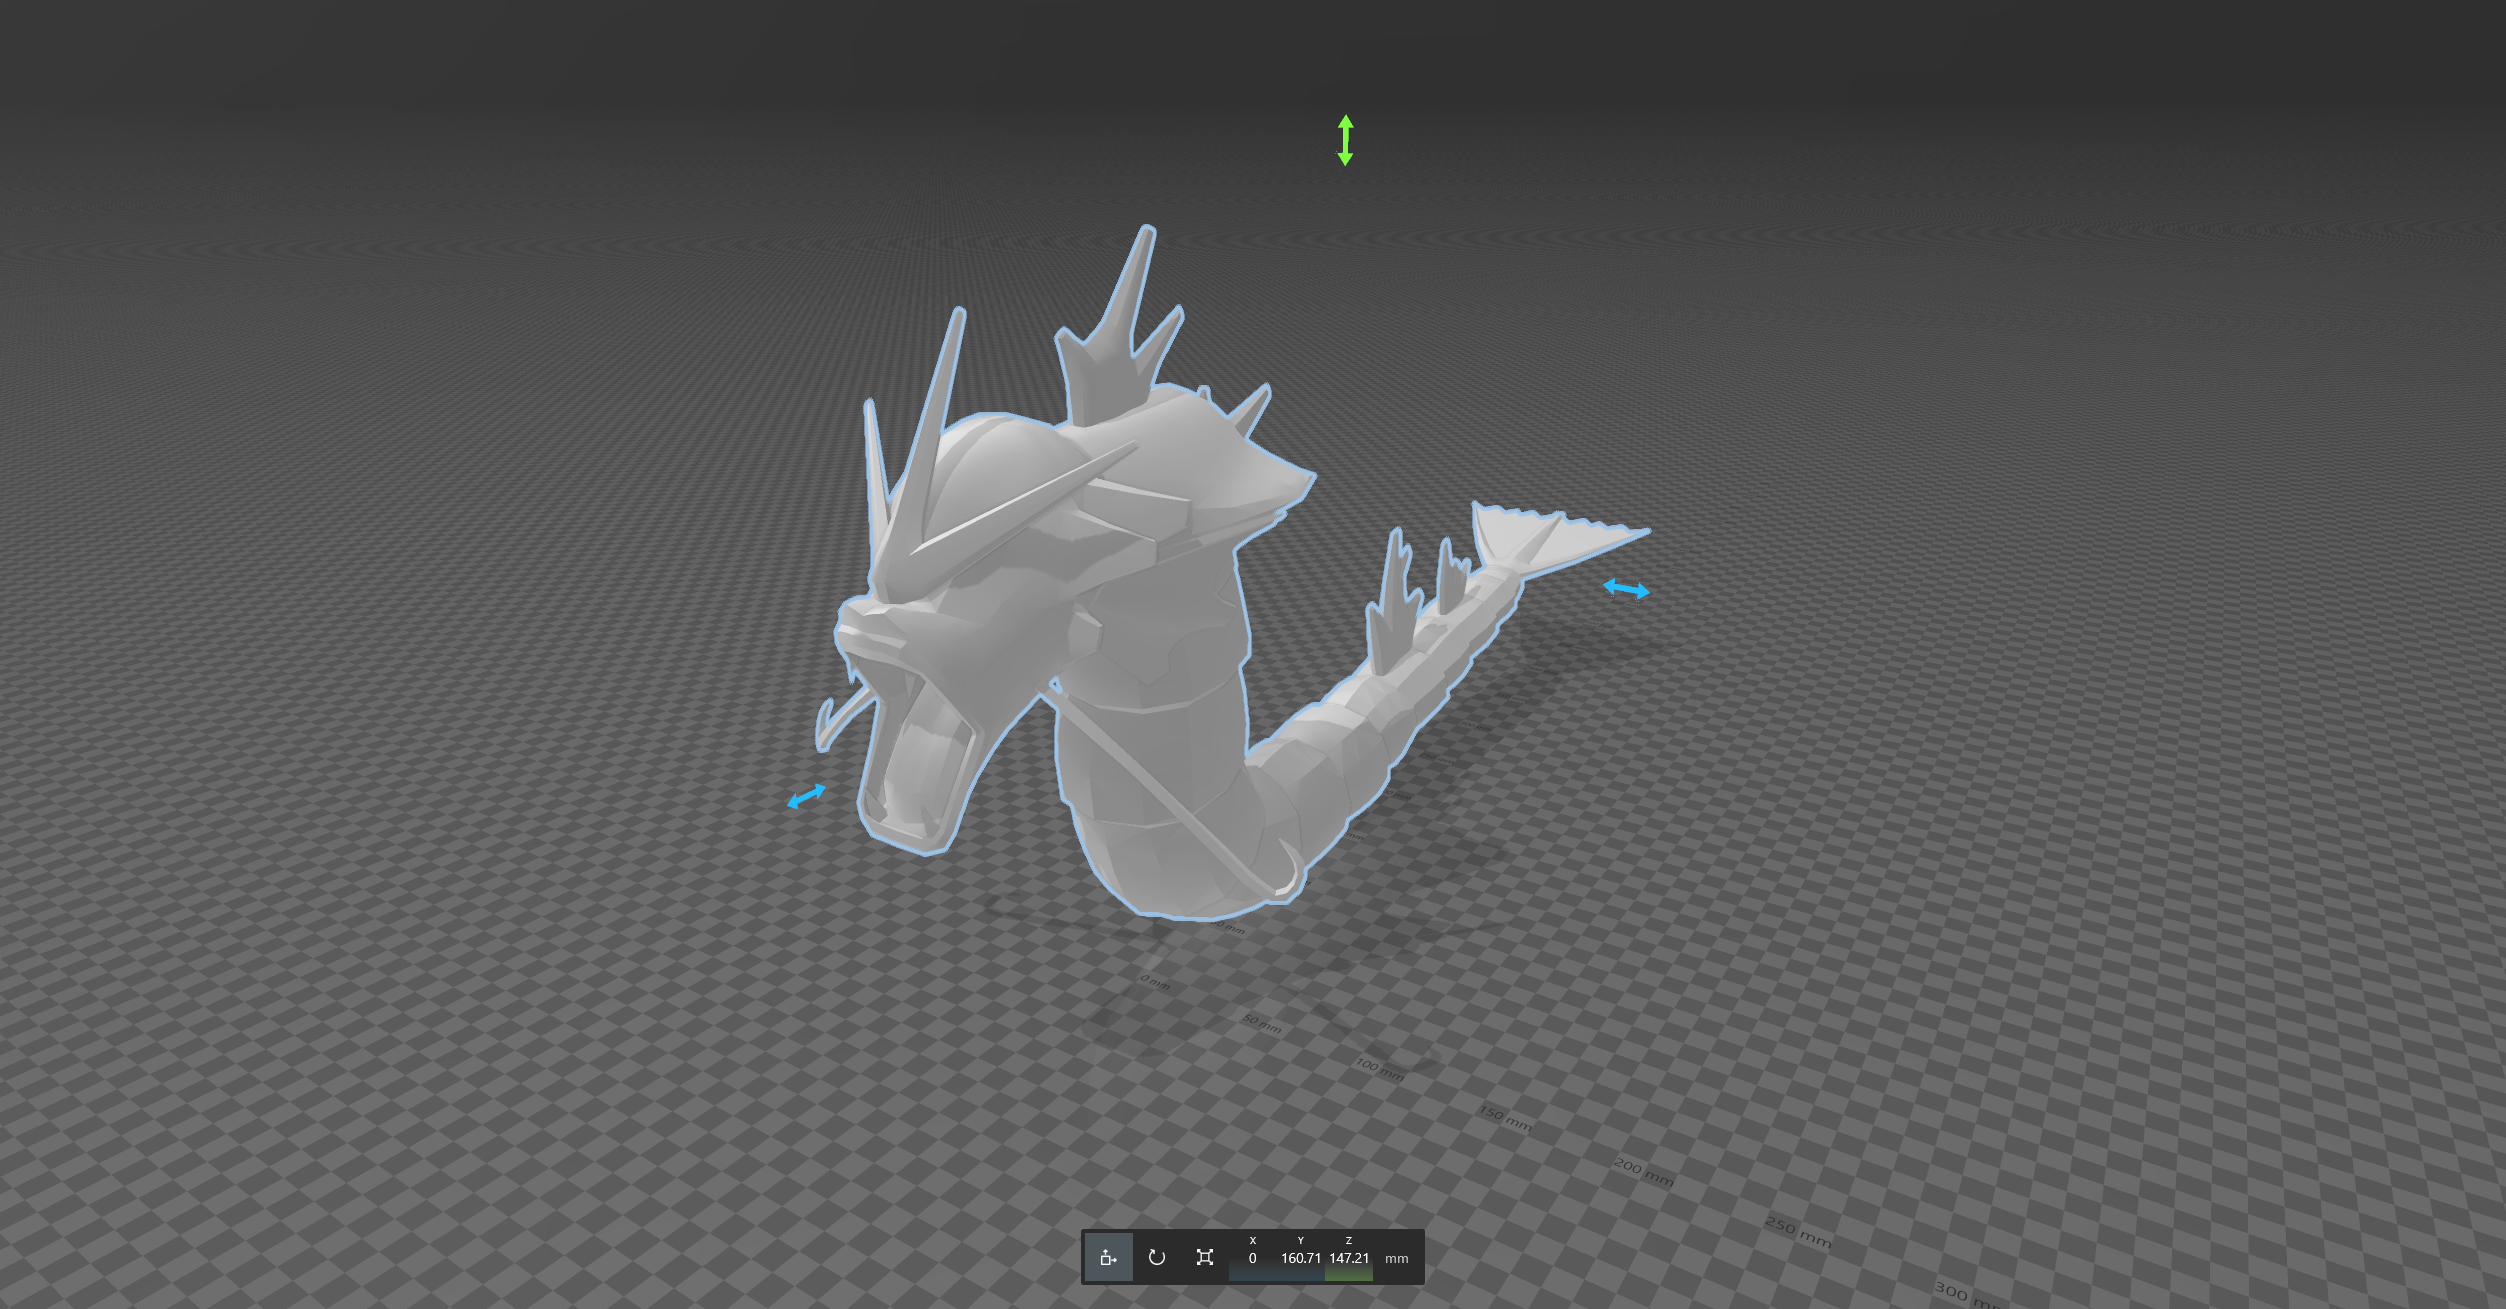The image size is (2506, 1309).
Task: Click the mm units label
Action: tap(1396, 1259)
